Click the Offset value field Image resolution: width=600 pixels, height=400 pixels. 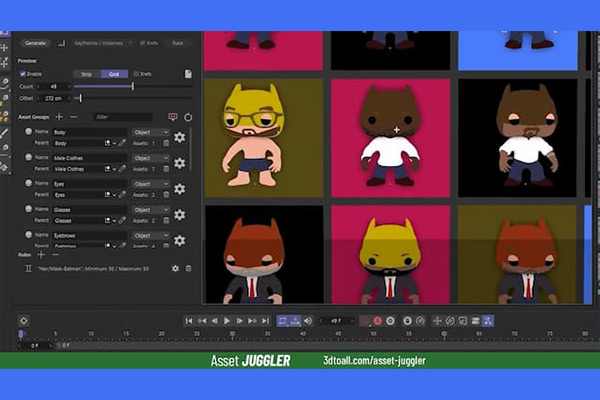(54, 98)
